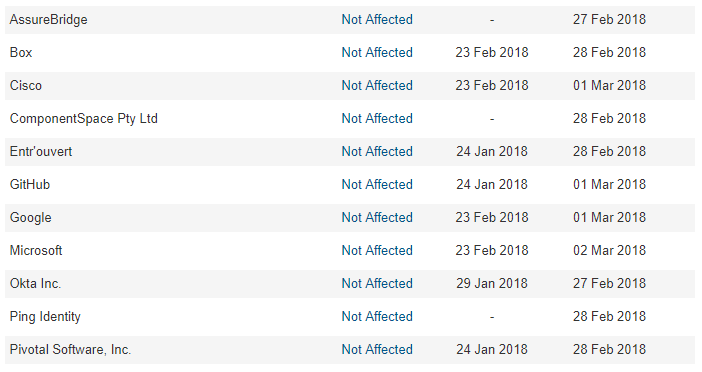
Task: Select the Cisco vendor row name
Action: (x=26, y=86)
